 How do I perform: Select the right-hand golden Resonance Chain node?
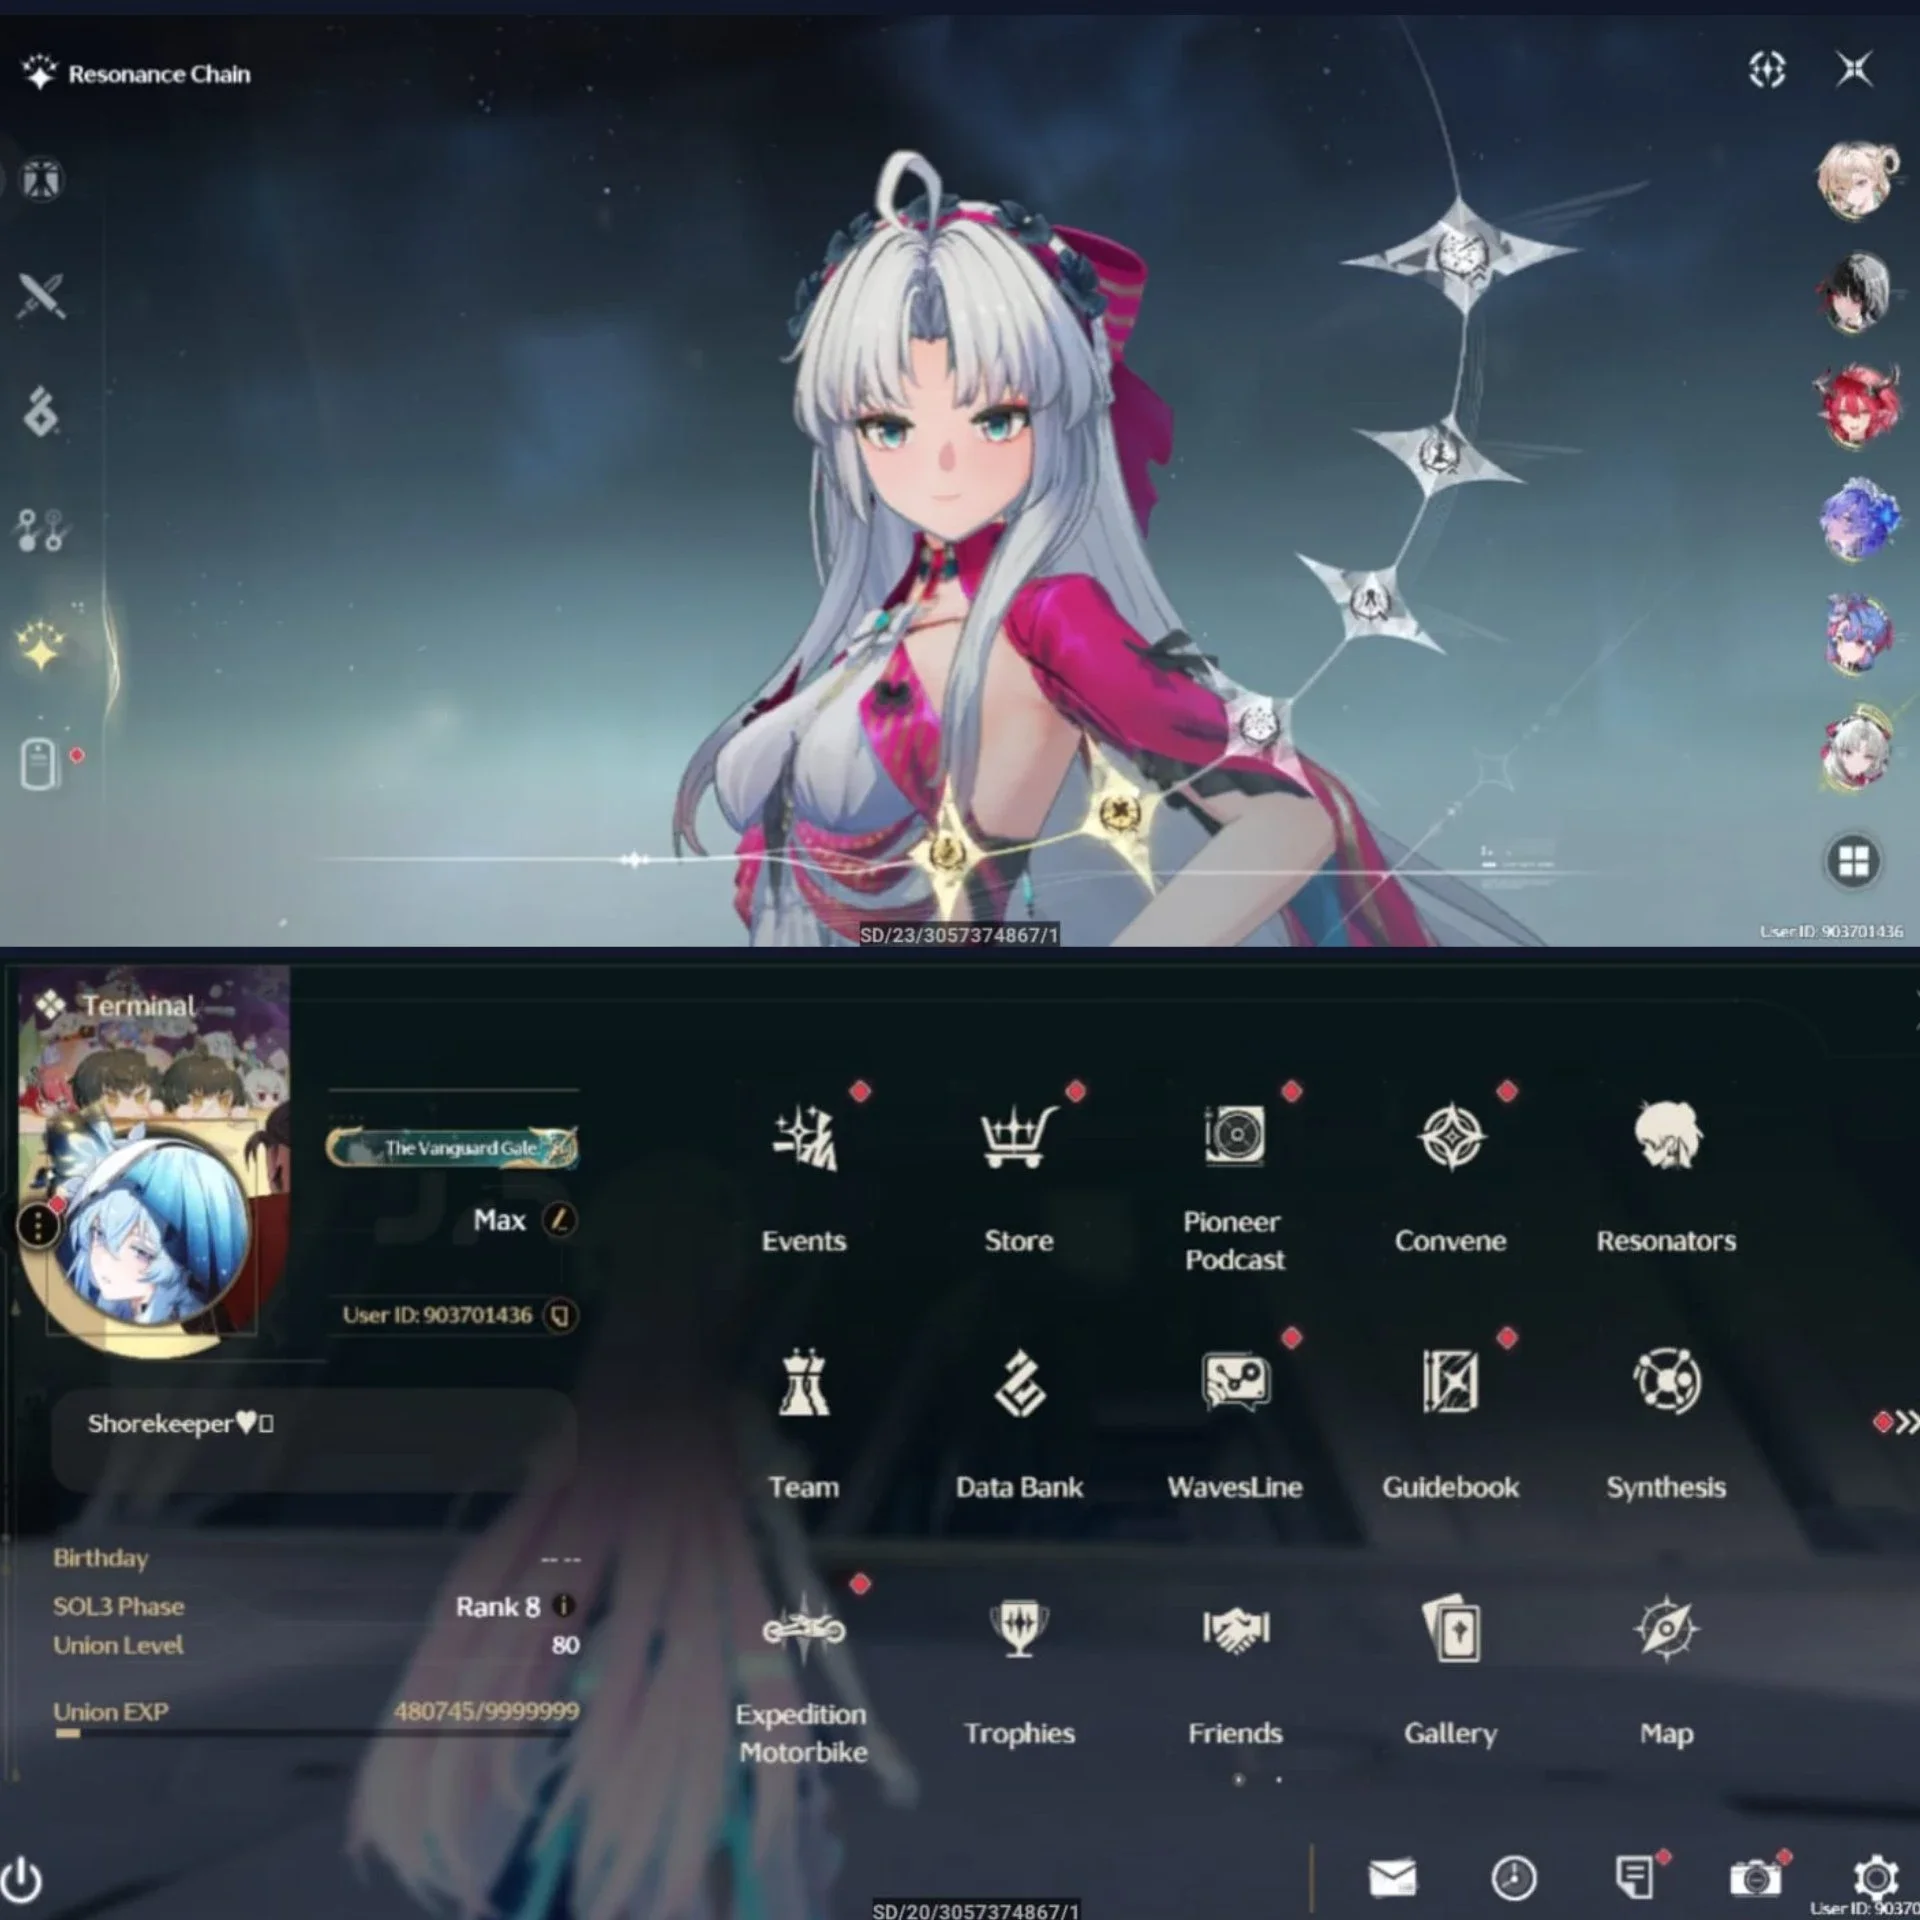coord(1120,811)
